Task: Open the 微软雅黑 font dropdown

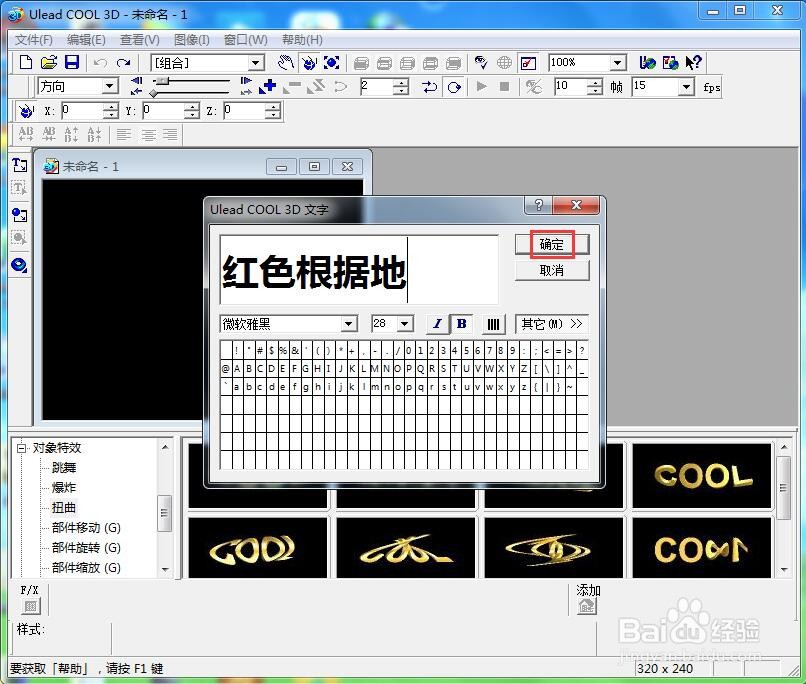Action: (x=349, y=324)
